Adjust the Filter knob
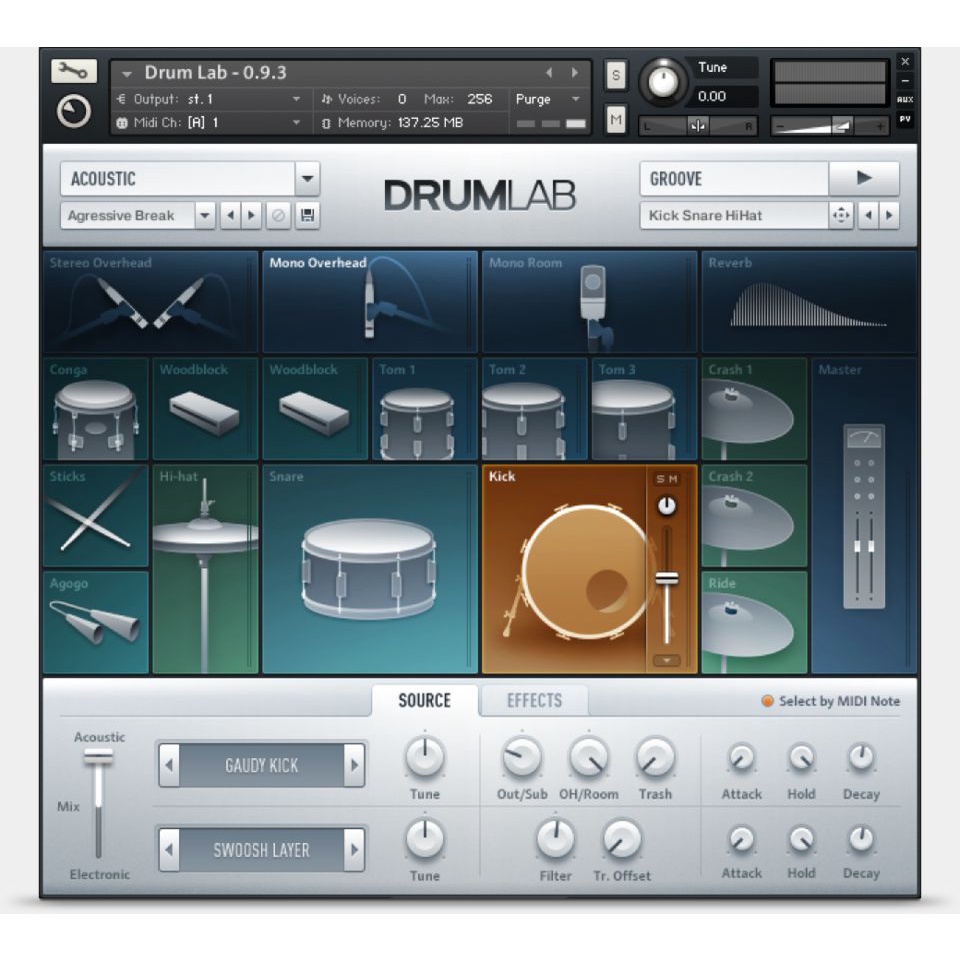This screenshot has height=960, width=960. point(555,839)
